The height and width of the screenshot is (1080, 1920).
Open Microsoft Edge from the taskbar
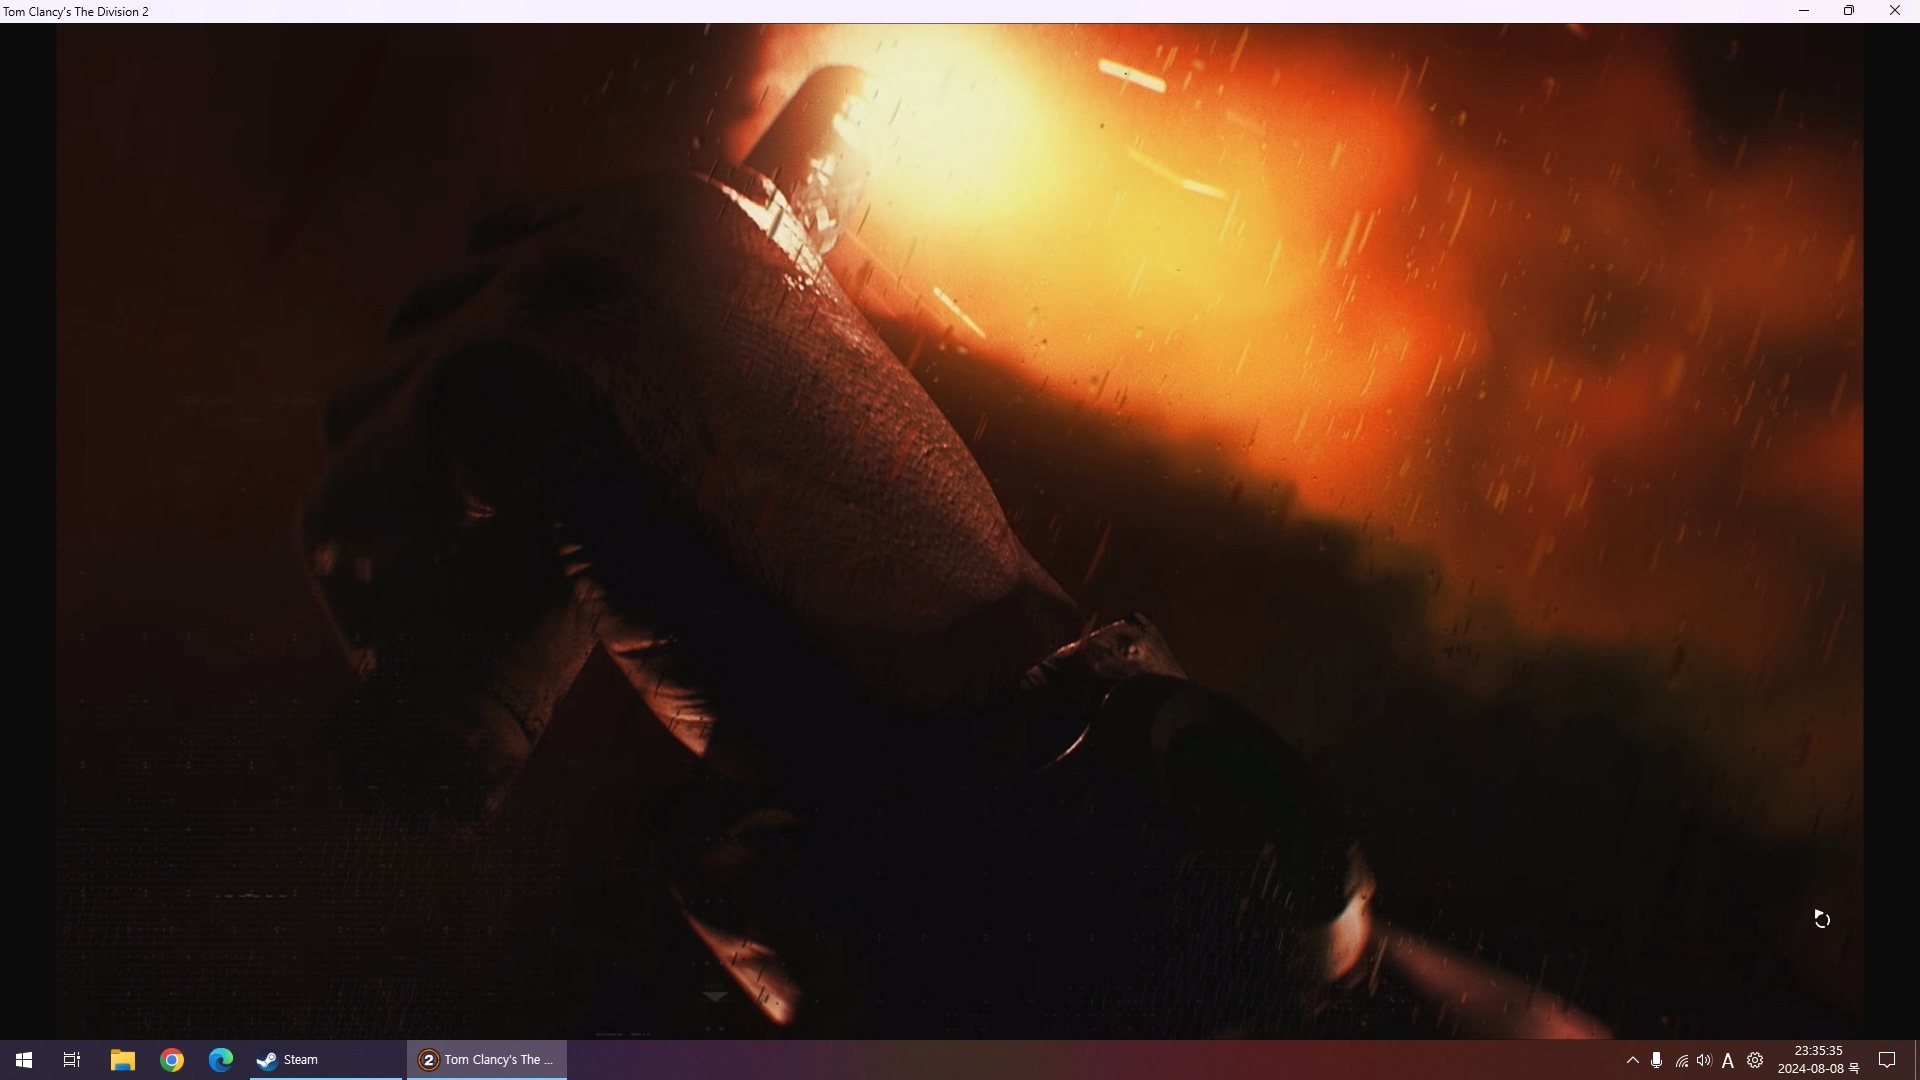coord(220,1060)
